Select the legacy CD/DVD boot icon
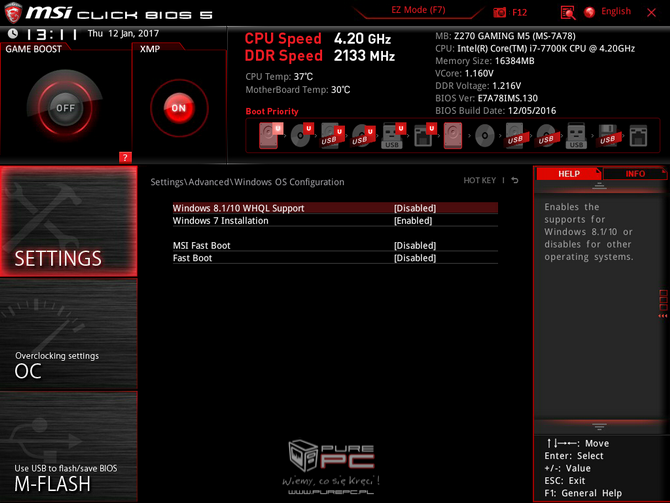The image size is (670, 503). point(485,136)
